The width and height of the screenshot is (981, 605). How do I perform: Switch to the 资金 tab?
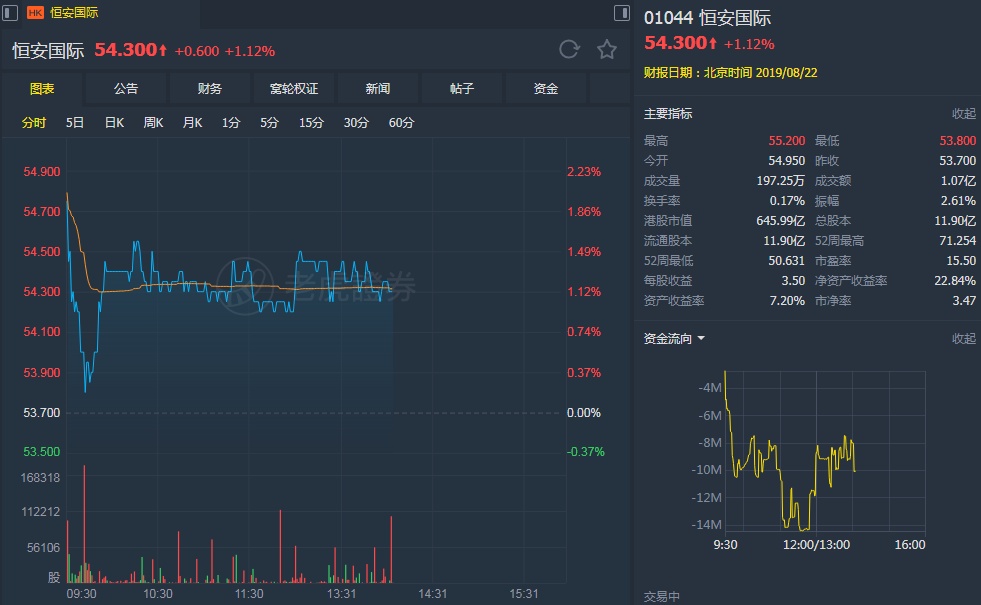[546, 89]
